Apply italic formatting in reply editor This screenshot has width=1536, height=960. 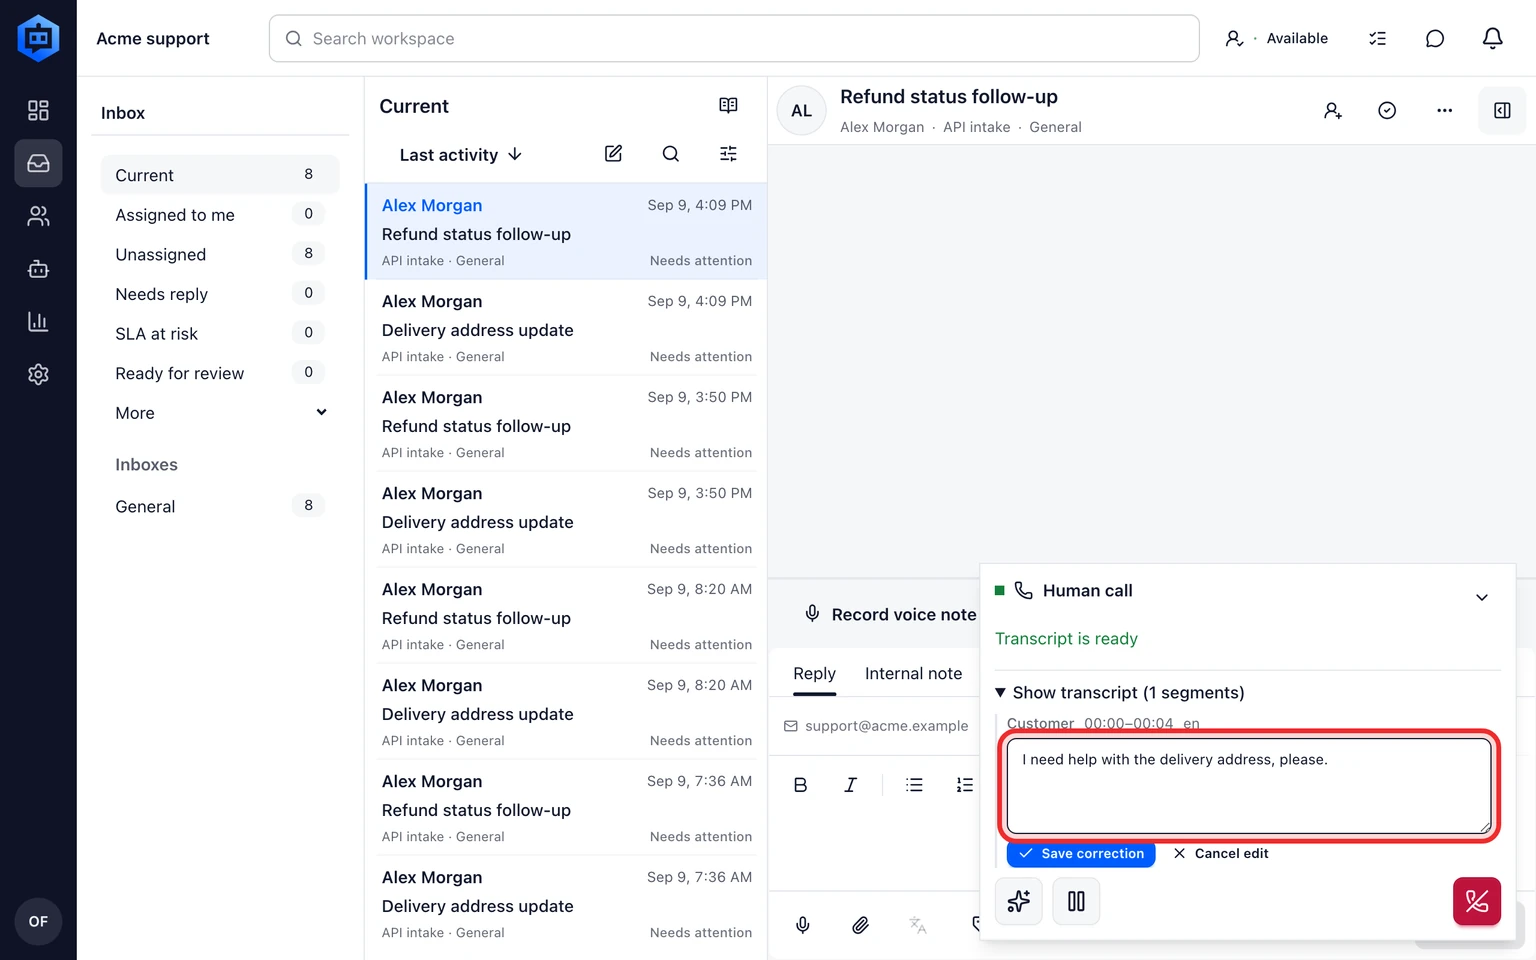pos(850,785)
